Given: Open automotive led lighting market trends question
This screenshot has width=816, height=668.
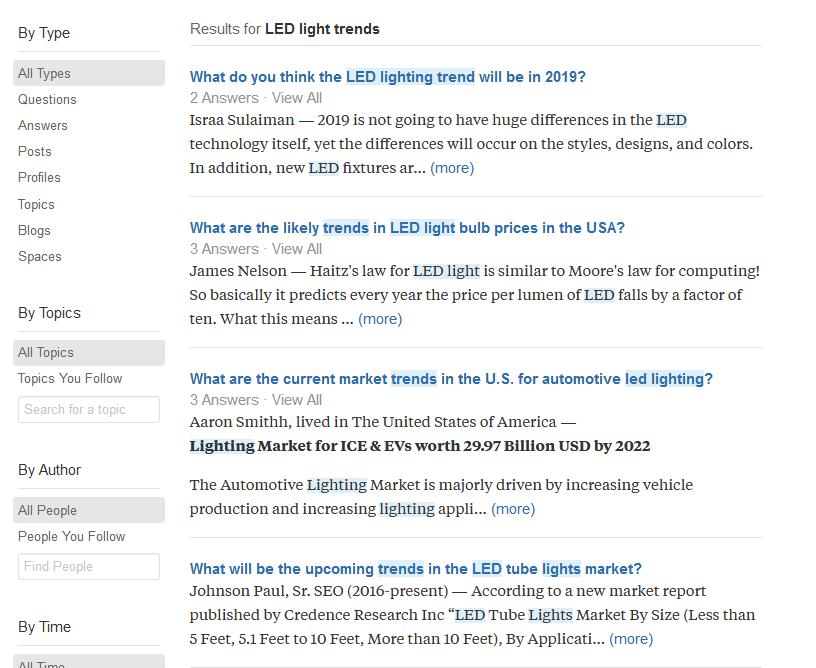Looking at the screenshot, I should (x=451, y=378).
